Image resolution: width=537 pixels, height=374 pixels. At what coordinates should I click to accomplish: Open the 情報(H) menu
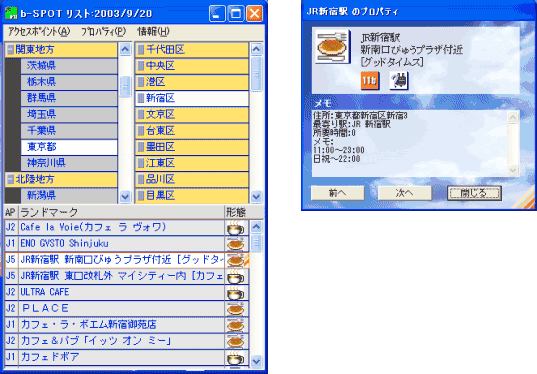point(153,32)
